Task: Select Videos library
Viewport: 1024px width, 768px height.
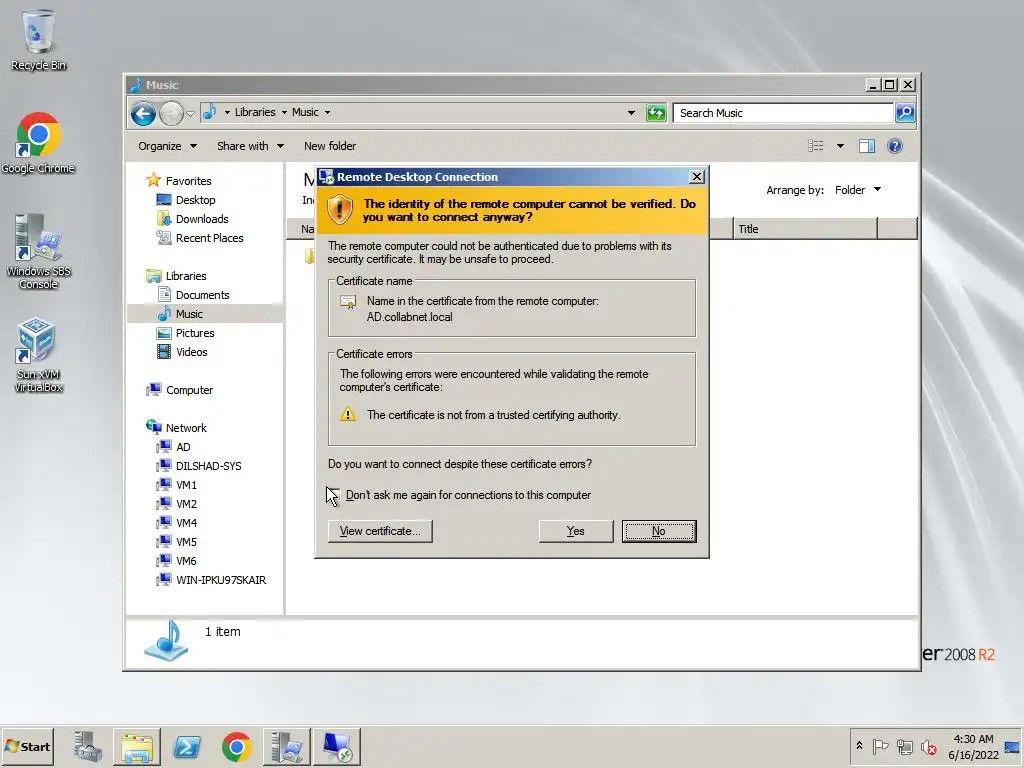Action: click(x=191, y=352)
